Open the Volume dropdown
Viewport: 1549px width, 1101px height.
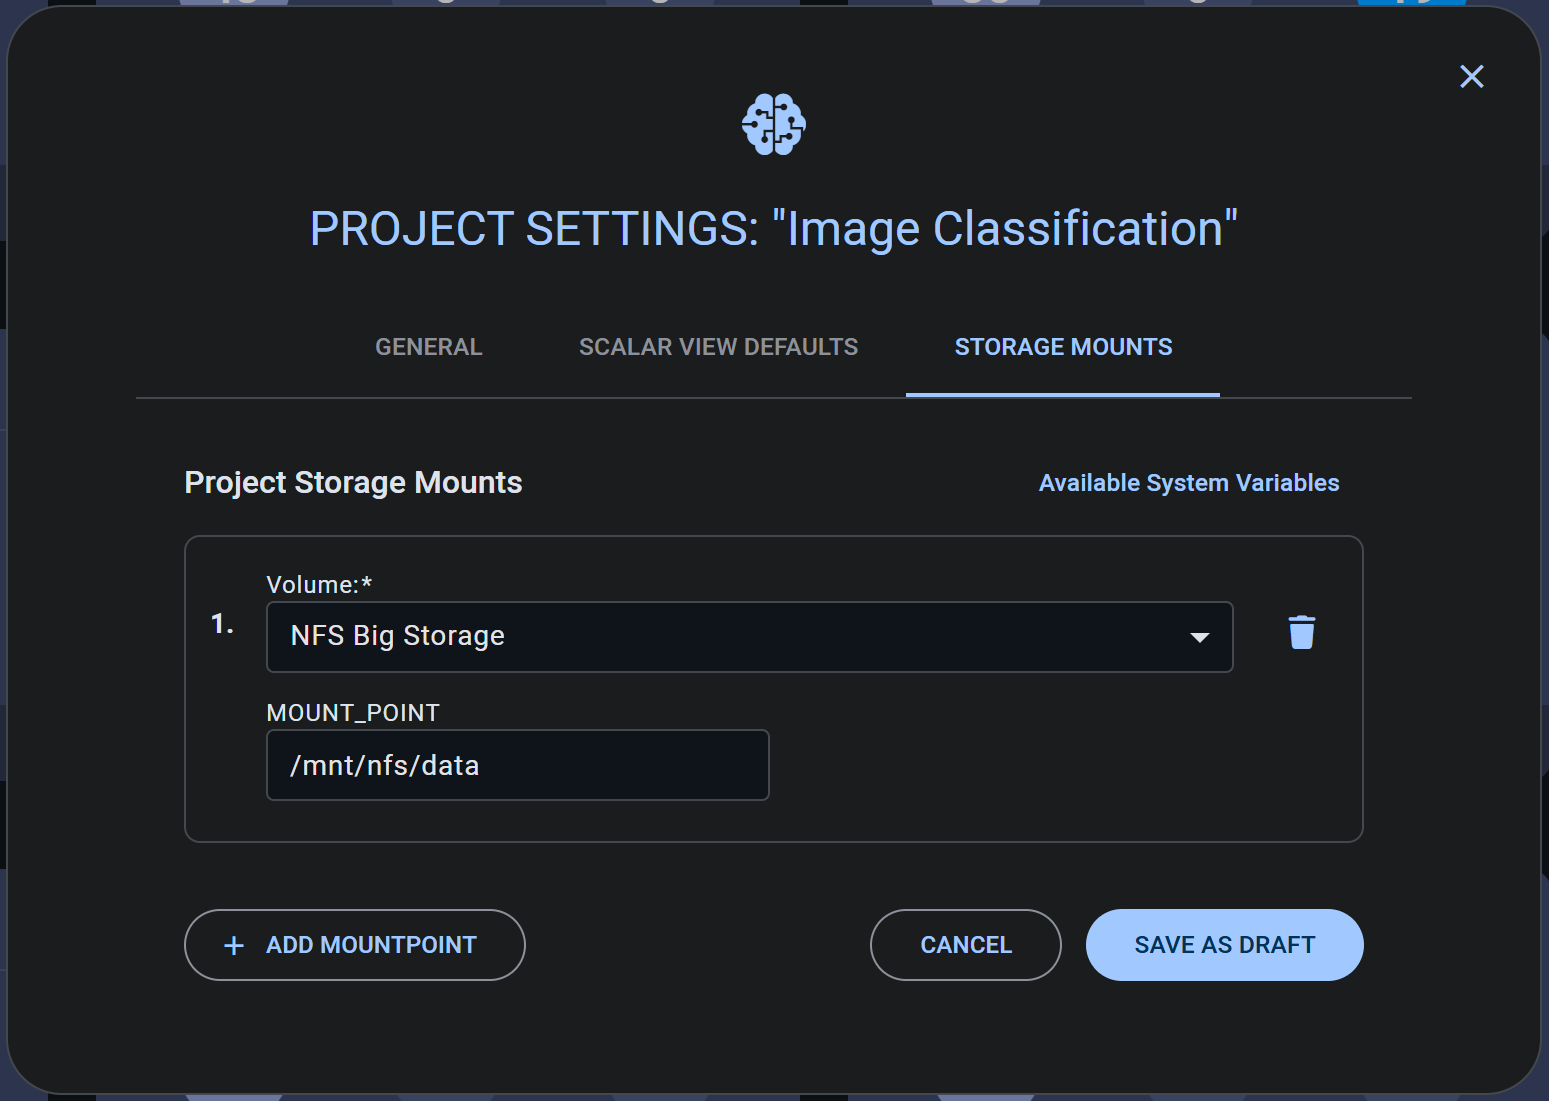[749, 637]
